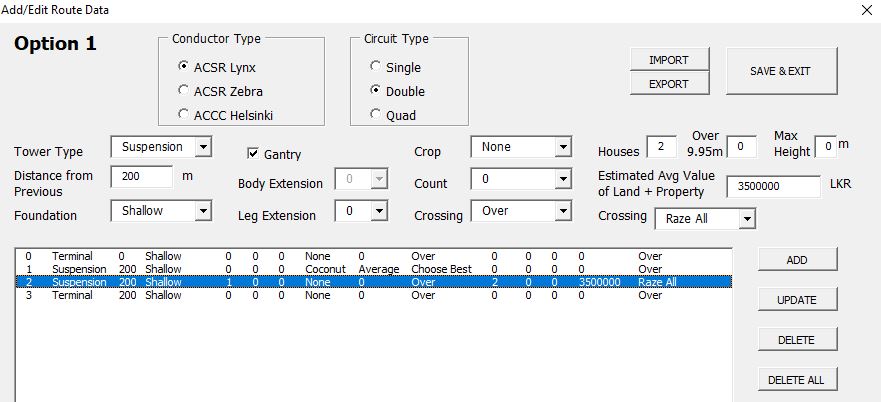Image resolution: width=881 pixels, height=402 pixels.
Task: Expand the Foundation dropdown
Action: (x=203, y=211)
